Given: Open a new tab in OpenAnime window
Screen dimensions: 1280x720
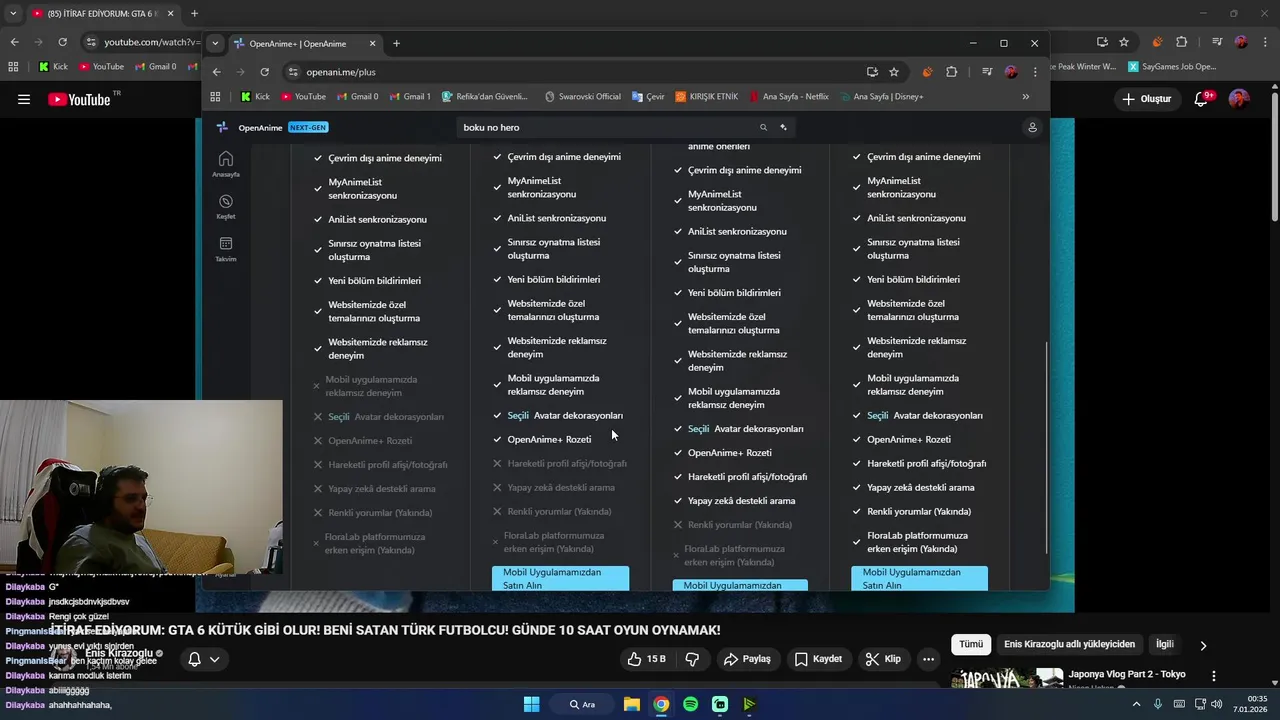Looking at the screenshot, I should click(x=396, y=43).
